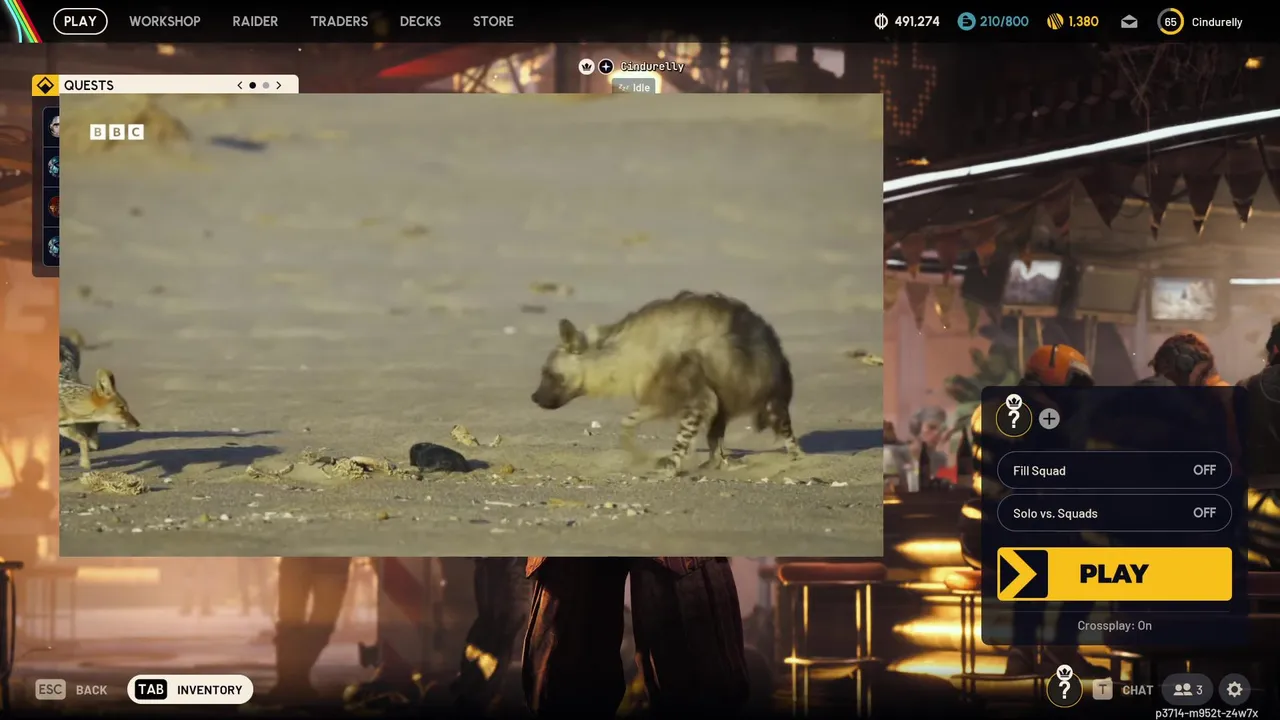Click the blue token icon beside 210/800
The height and width of the screenshot is (720, 1280).
(966, 21)
